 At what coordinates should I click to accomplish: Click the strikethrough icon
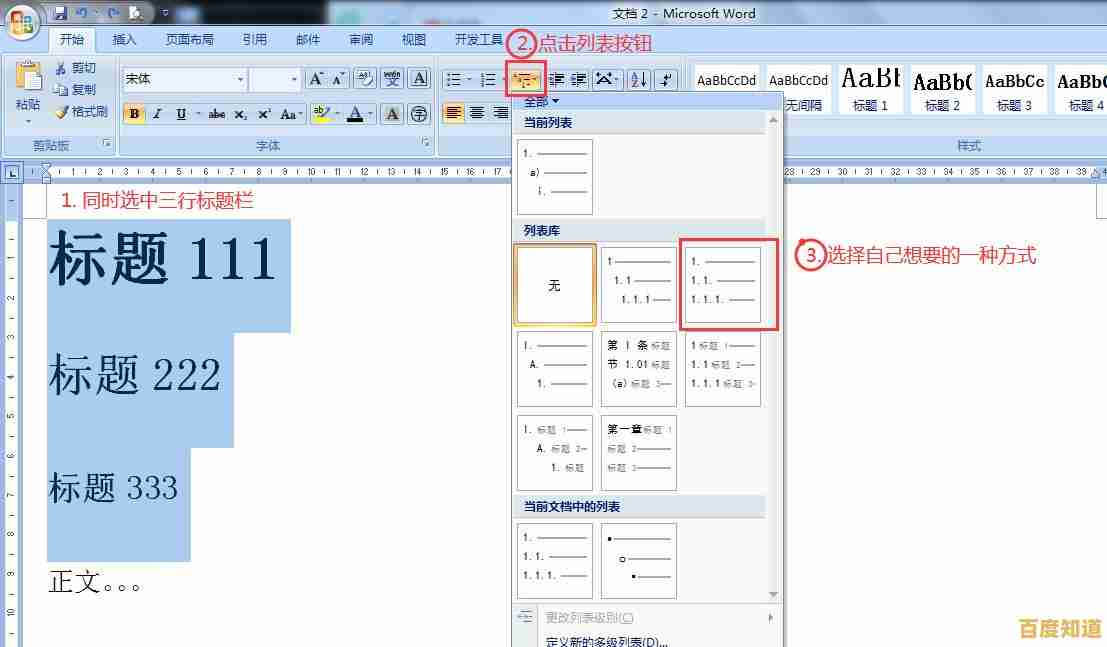217,113
